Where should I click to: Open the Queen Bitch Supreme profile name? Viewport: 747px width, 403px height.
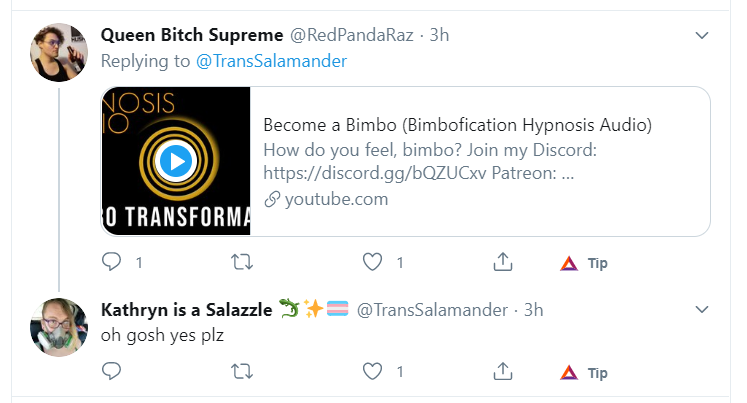(192, 35)
